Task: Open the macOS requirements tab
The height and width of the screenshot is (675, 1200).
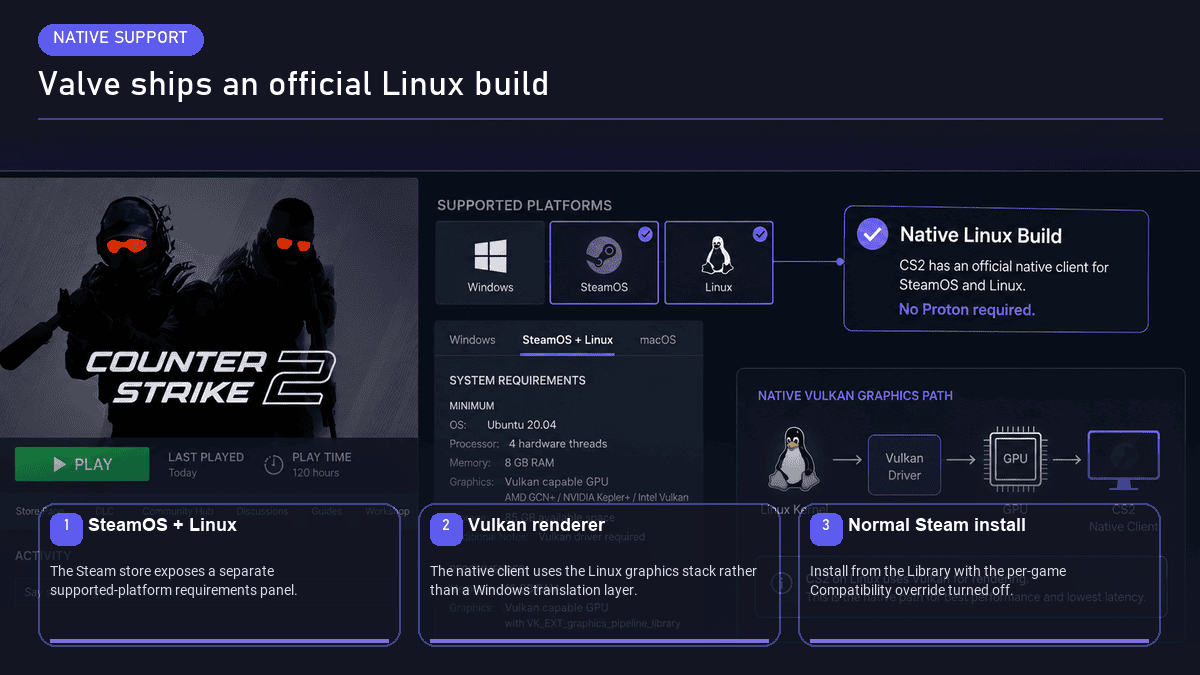Action: [658, 340]
